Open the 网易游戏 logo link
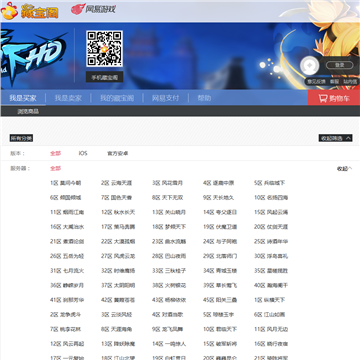The width and height of the screenshot is (360, 360). [x=93, y=9]
